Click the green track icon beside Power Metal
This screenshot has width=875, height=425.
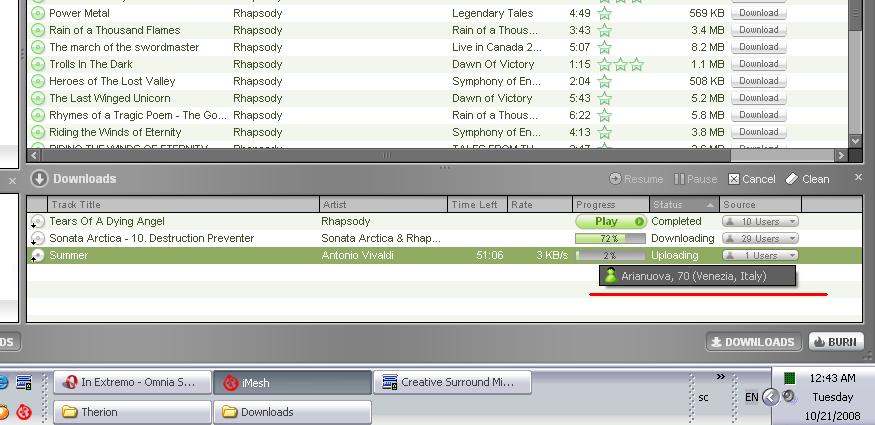pos(38,13)
